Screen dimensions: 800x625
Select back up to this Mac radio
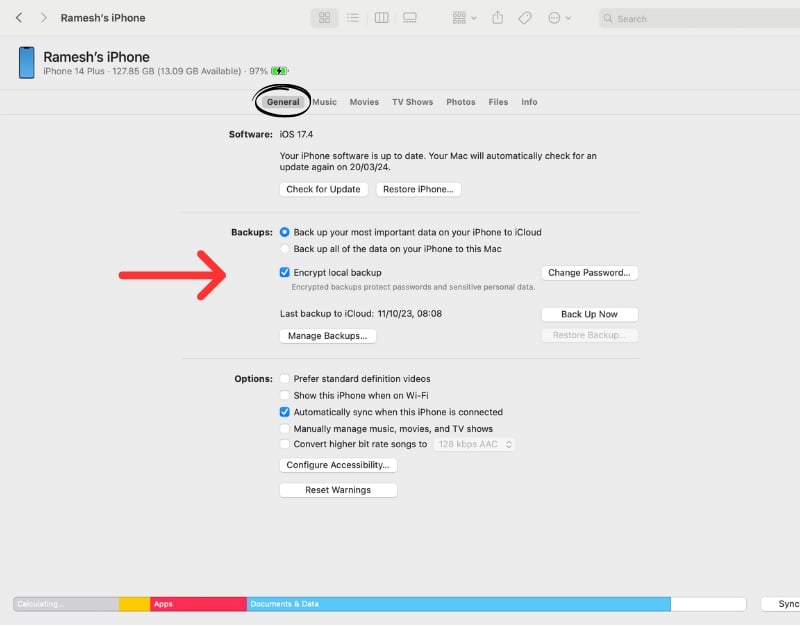coord(284,249)
